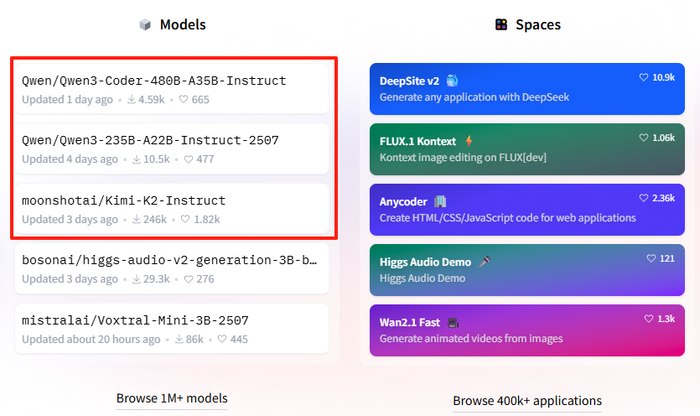This screenshot has width=700, height=416.
Task: Follow the Browse 1M+ models link
Action: pyautogui.click(x=171, y=398)
